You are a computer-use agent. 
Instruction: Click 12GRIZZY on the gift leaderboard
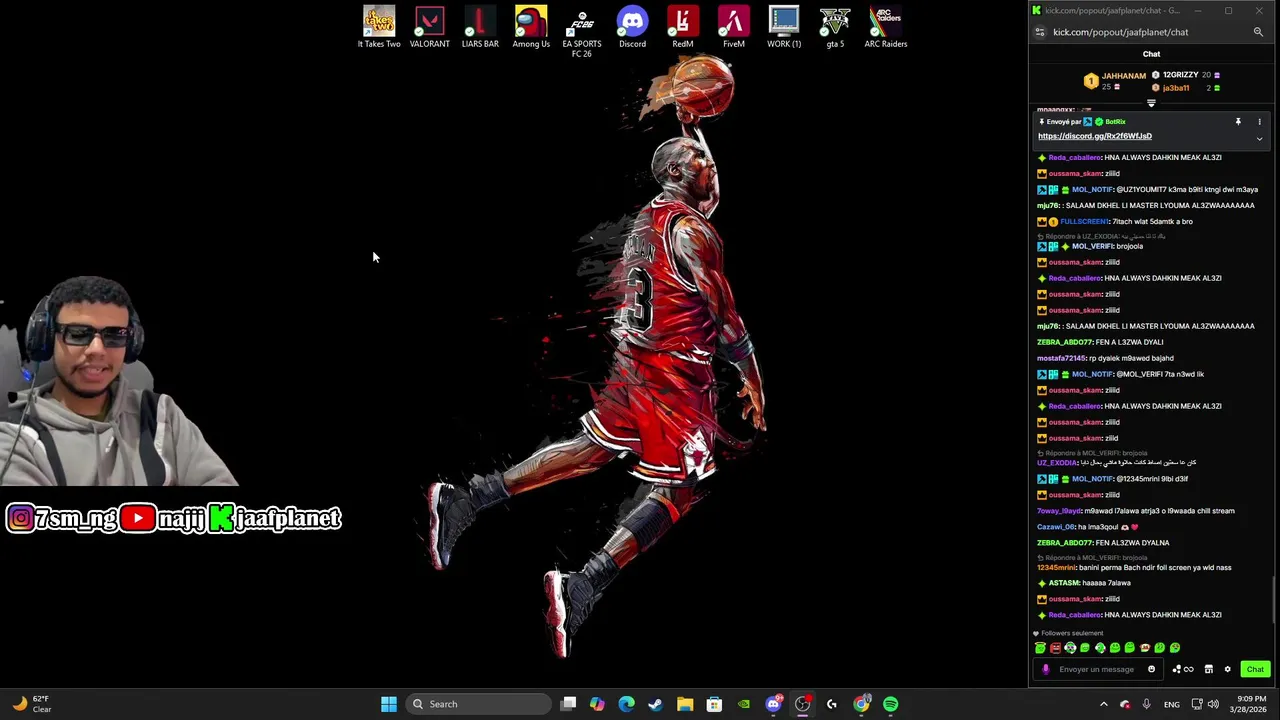[x=1180, y=75]
